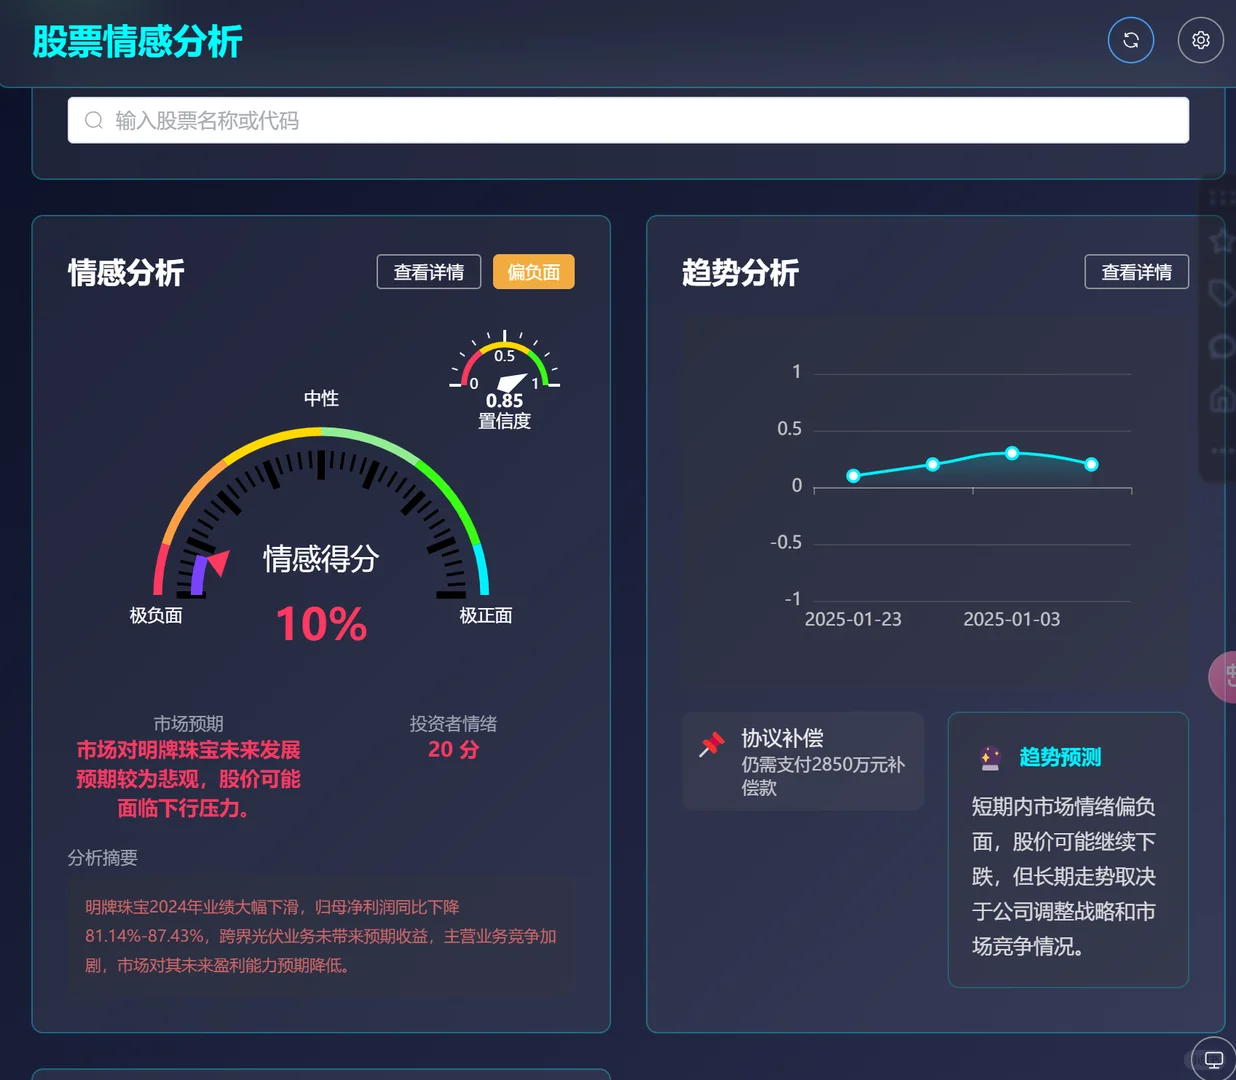The height and width of the screenshot is (1080, 1236).
Task: Click the pink circular button at screen edge
Action: click(x=1228, y=677)
